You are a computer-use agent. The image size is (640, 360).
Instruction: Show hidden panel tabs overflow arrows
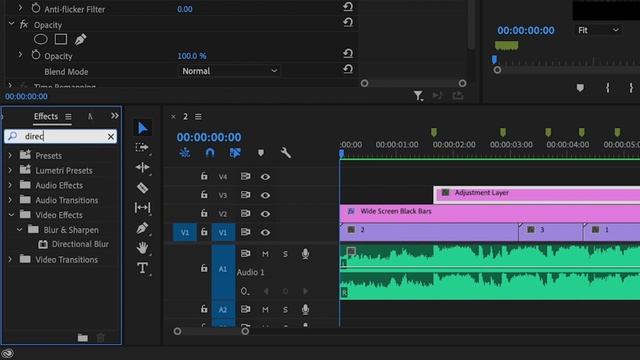pos(115,116)
